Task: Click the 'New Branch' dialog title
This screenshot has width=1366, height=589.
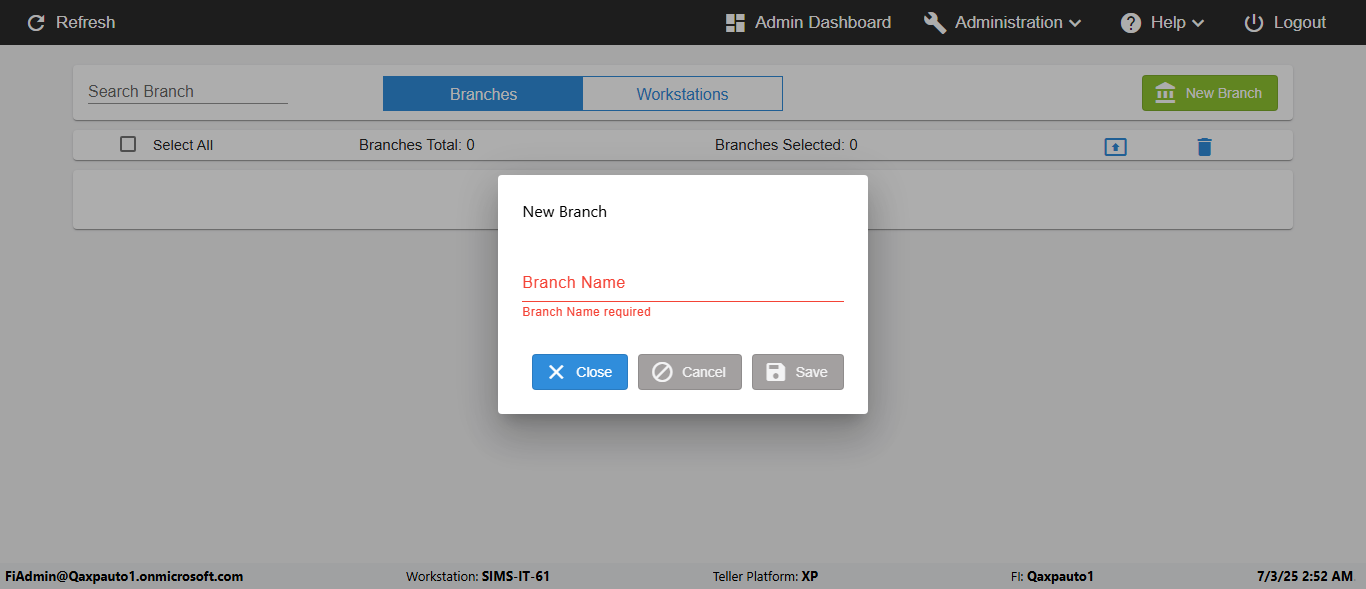Action: [565, 212]
